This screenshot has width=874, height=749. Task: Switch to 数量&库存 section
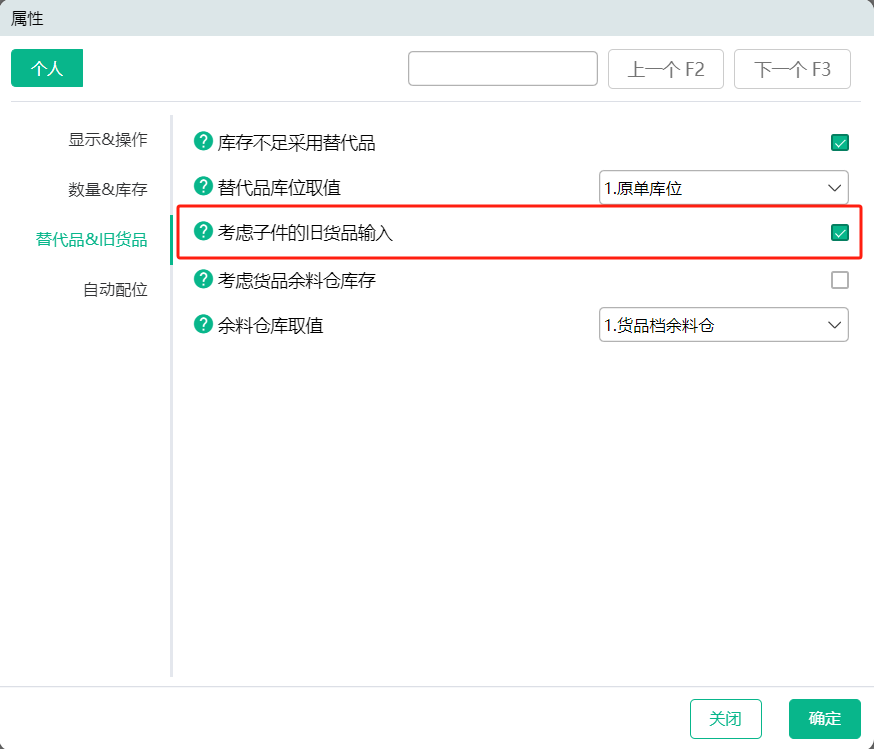108,189
